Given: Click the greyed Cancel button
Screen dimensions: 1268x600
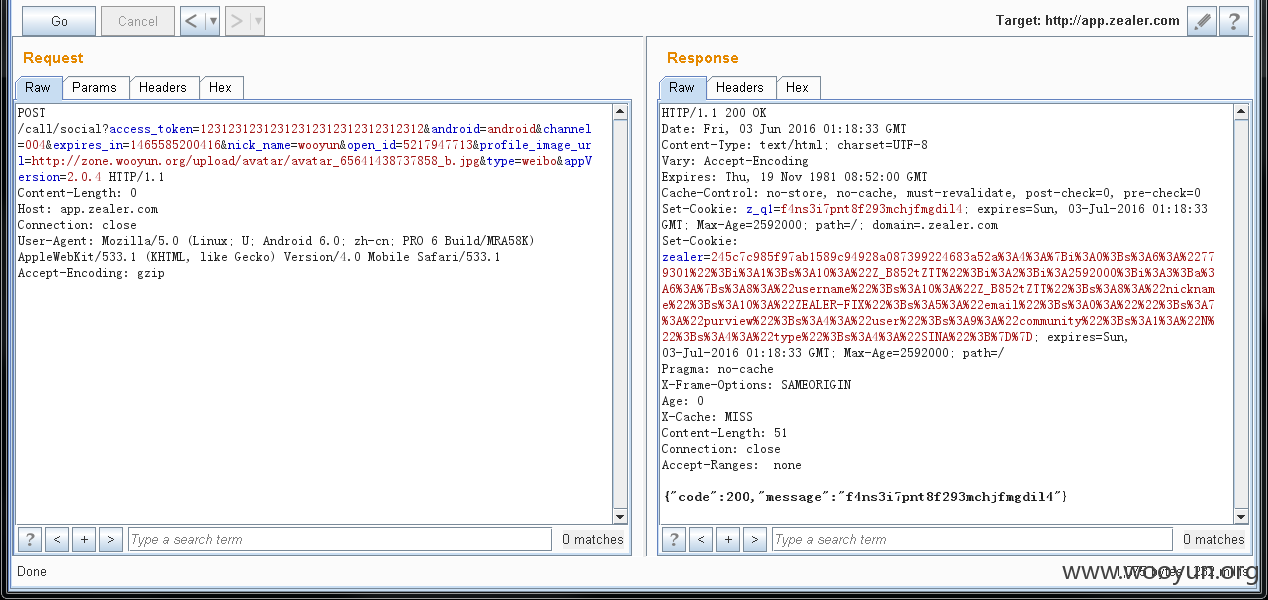Looking at the screenshot, I should [x=138, y=21].
